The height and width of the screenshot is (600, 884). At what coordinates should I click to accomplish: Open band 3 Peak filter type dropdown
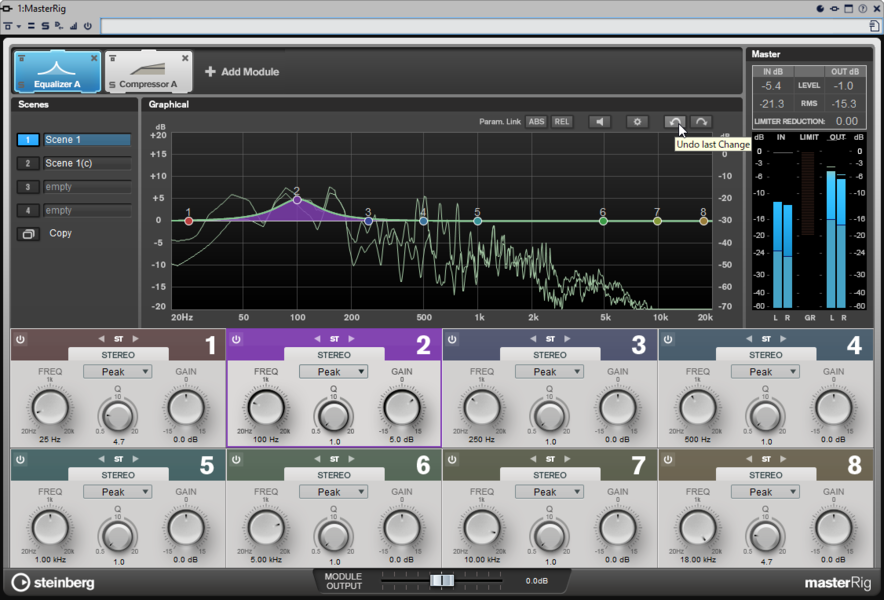point(550,372)
